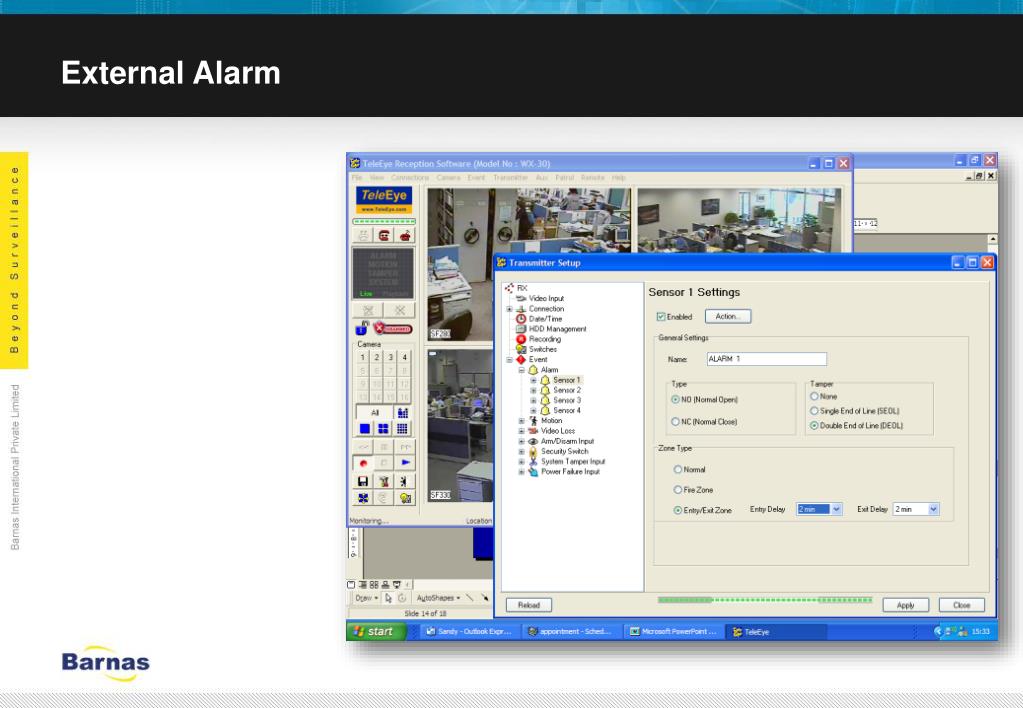Click the red telephone connect icon
This screenshot has width=1023, height=708.
(384, 236)
